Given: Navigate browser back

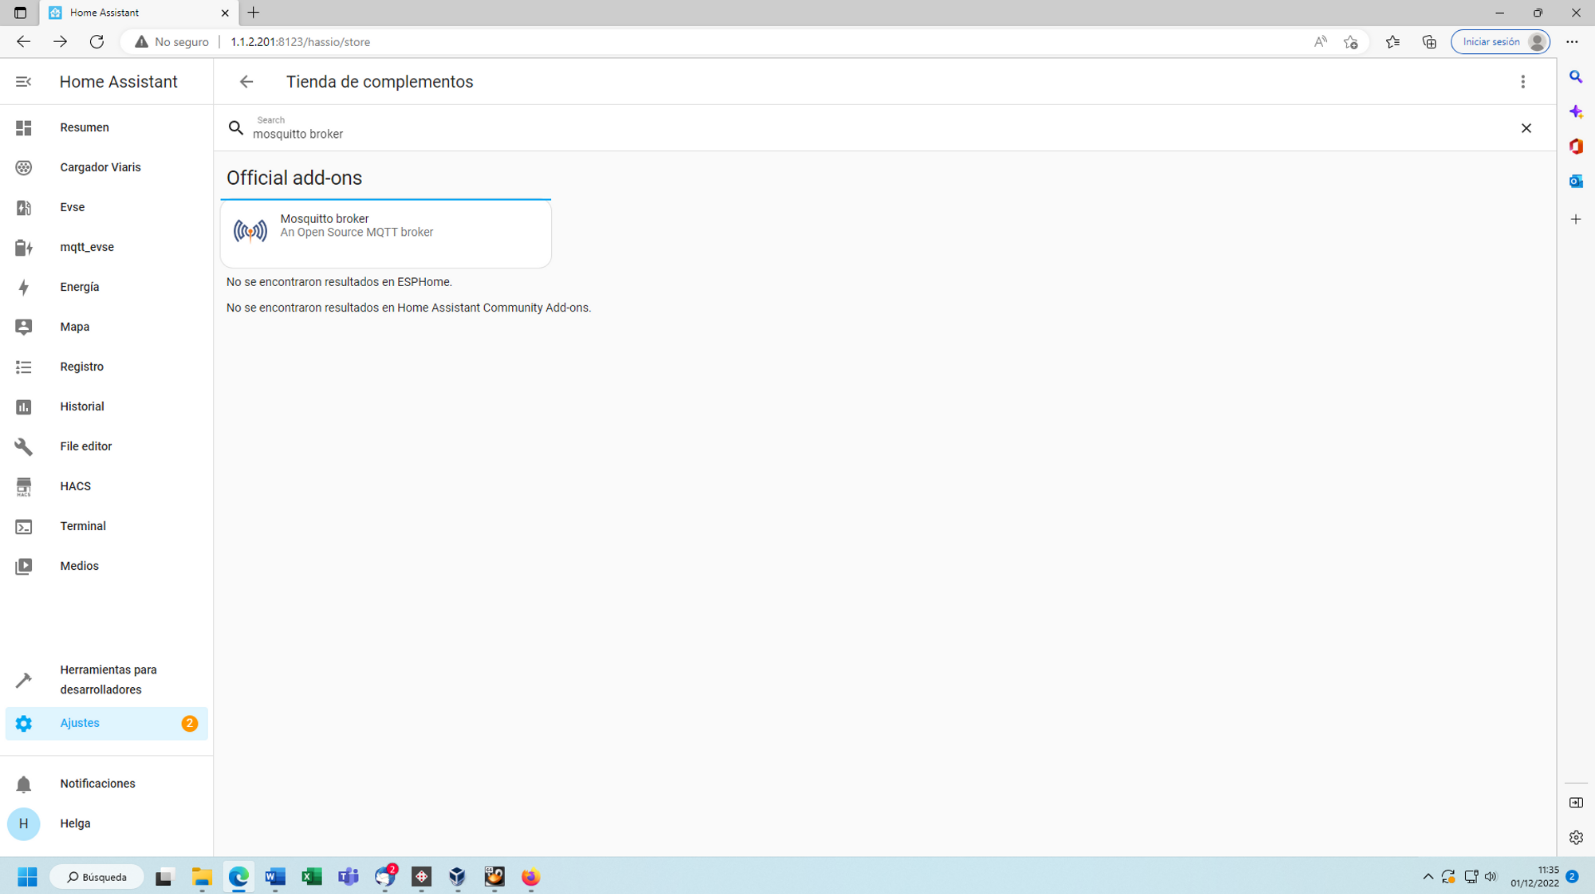Looking at the screenshot, I should coord(23,42).
